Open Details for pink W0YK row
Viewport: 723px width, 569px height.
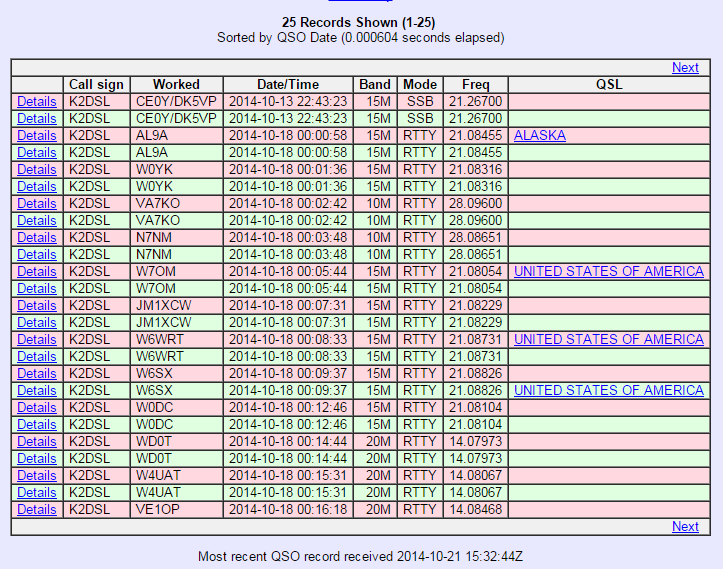(x=37, y=170)
